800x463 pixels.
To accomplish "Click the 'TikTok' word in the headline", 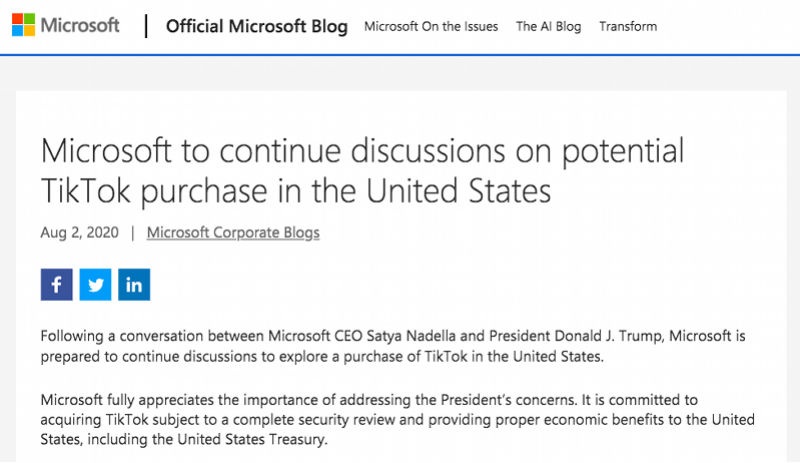I will click(85, 191).
